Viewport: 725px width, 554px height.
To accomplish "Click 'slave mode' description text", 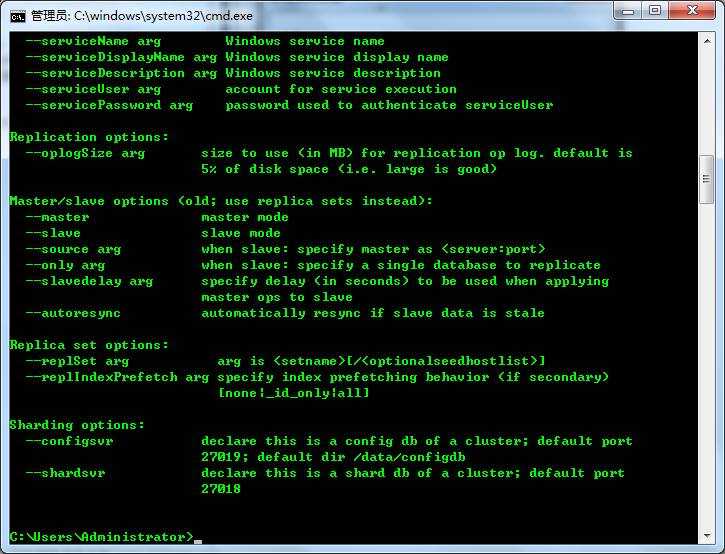I will (241, 234).
